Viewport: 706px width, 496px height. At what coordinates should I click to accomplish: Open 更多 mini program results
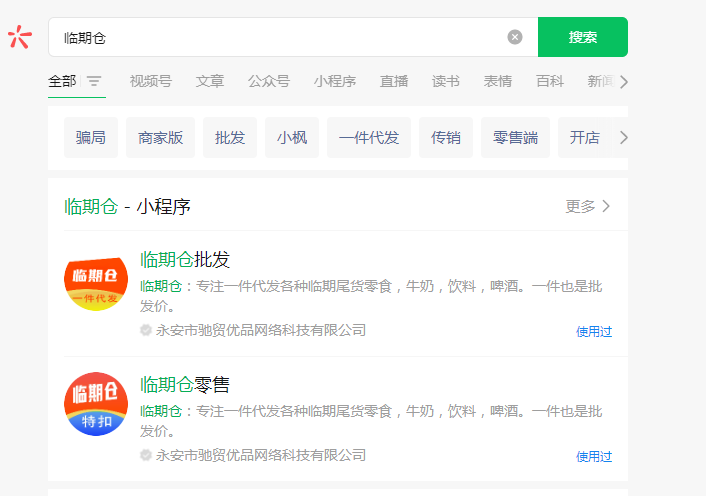tap(588, 206)
